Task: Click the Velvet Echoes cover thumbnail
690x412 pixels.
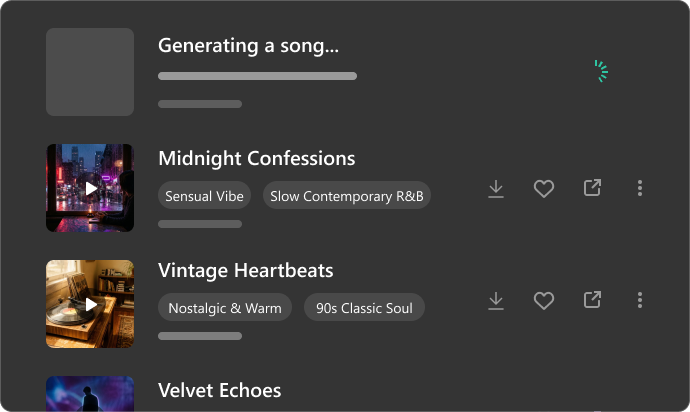Action: point(90,394)
